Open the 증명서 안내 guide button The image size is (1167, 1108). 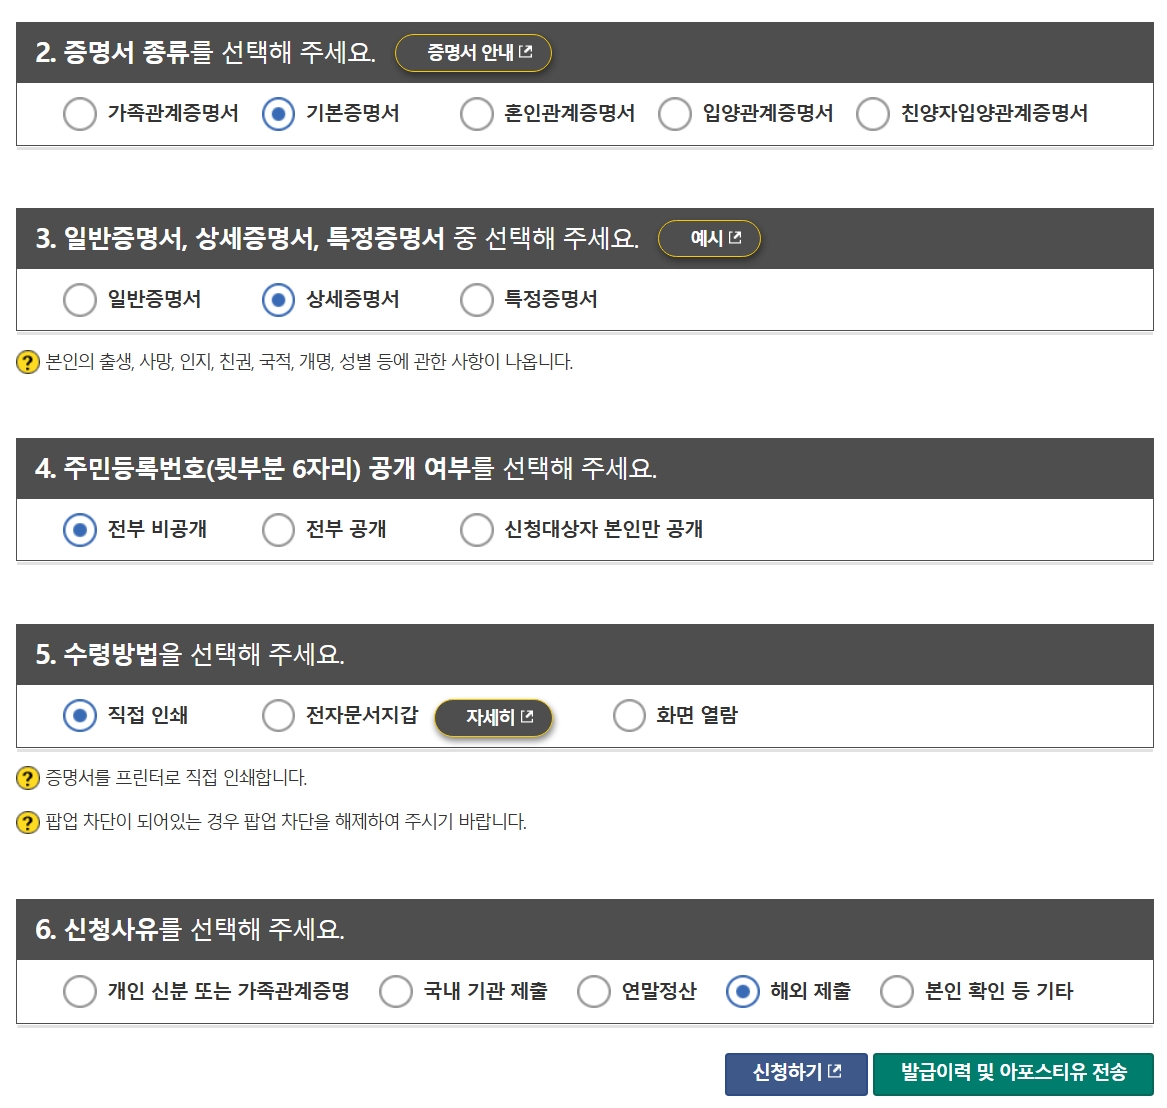point(473,53)
